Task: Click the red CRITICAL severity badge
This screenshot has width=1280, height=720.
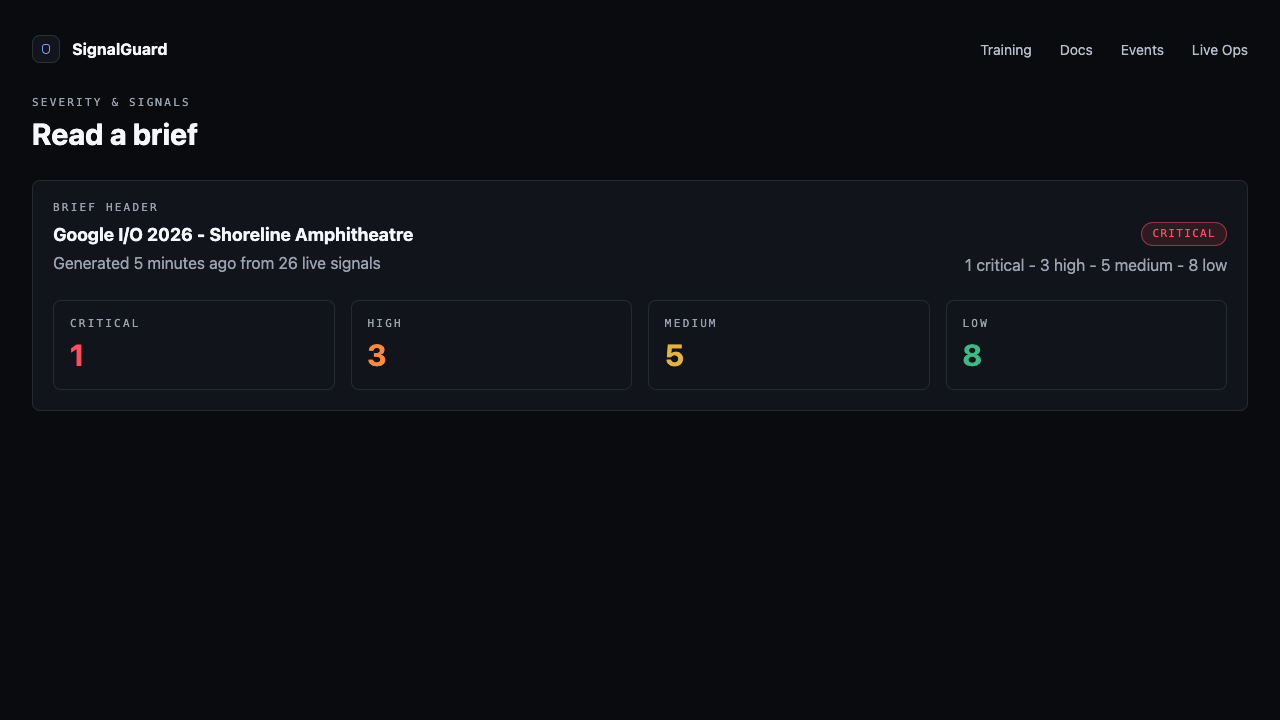Action: pyautogui.click(x=1184, y=233)
